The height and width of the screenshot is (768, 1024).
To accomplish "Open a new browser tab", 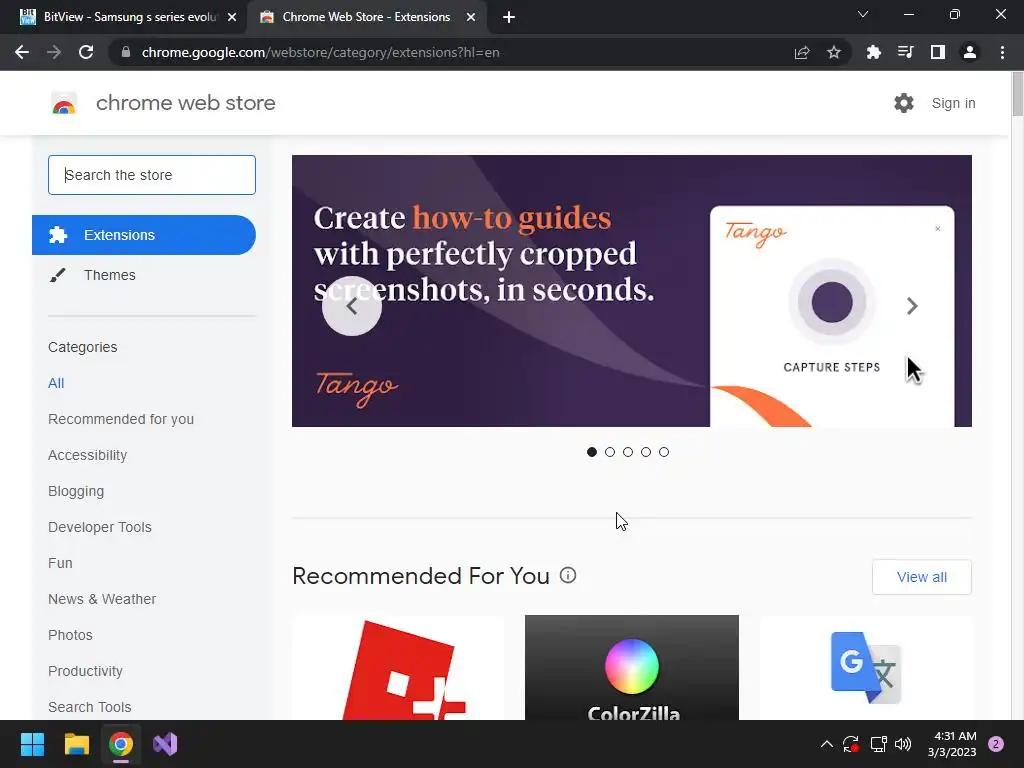I will click(509, 17).
